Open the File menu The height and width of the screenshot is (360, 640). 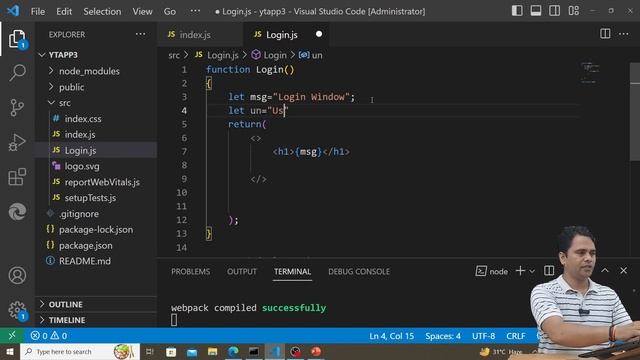pyautogui.click(x=38, y=11)
